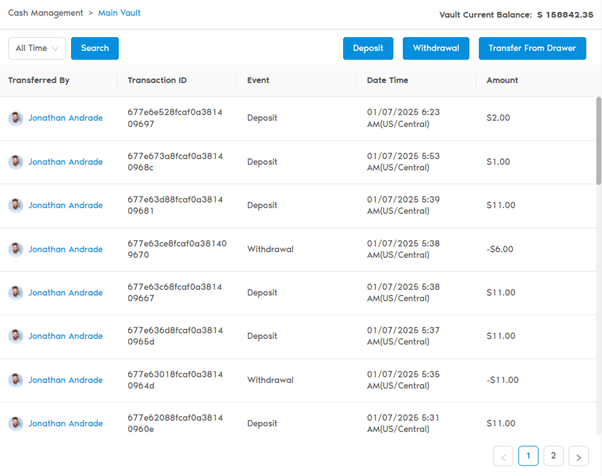Open the Withdrawal button

click(435, 48)
